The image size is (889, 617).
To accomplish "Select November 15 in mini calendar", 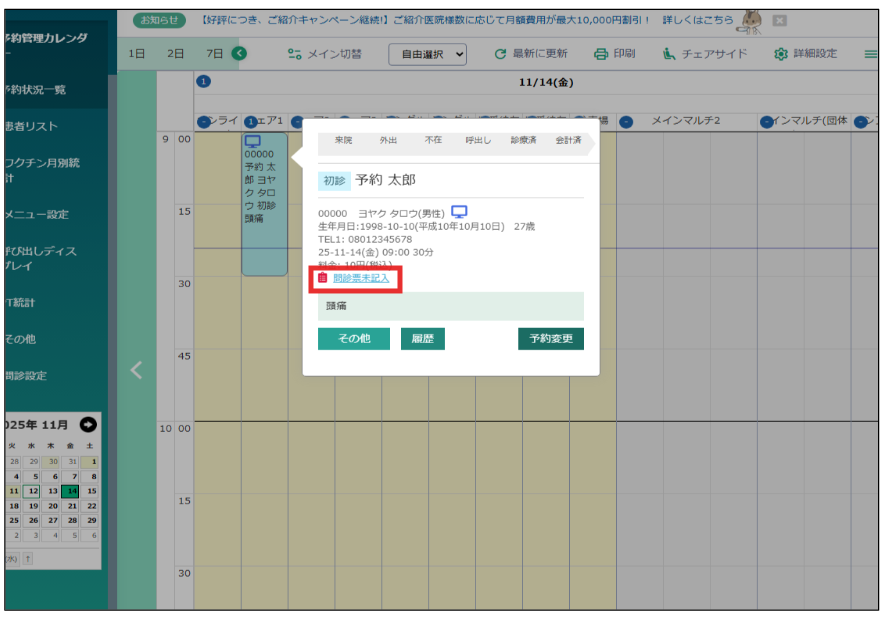I will (x=91, y=491).
